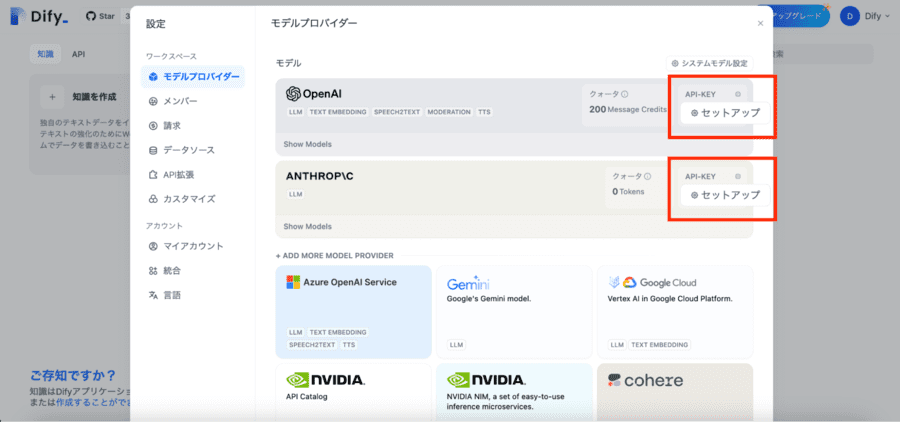Click Anthropic quota info icon
Viewport: 900px width, 422px height.
[648, 176]
